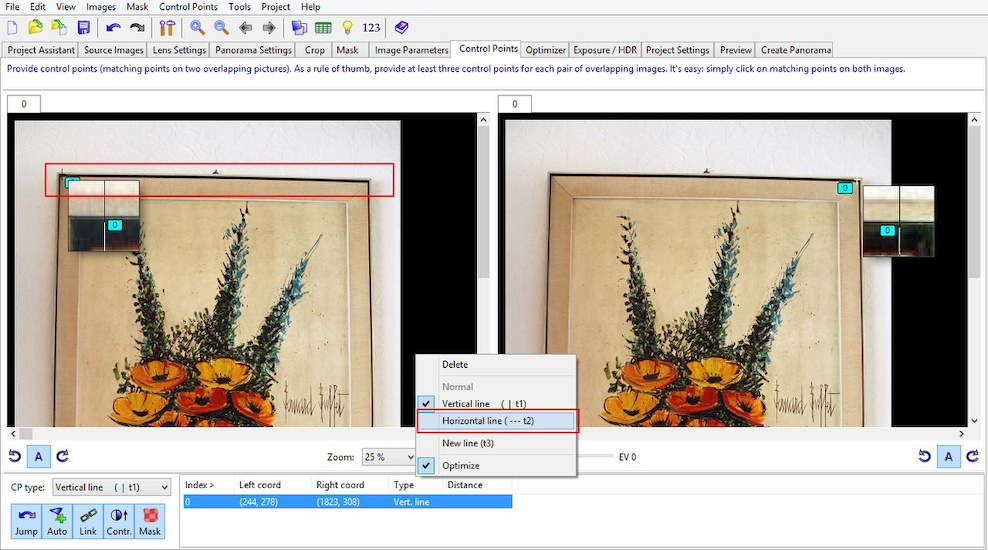Click the Mask button below CP type
The image size is (988, 550).
coord(150,521)
